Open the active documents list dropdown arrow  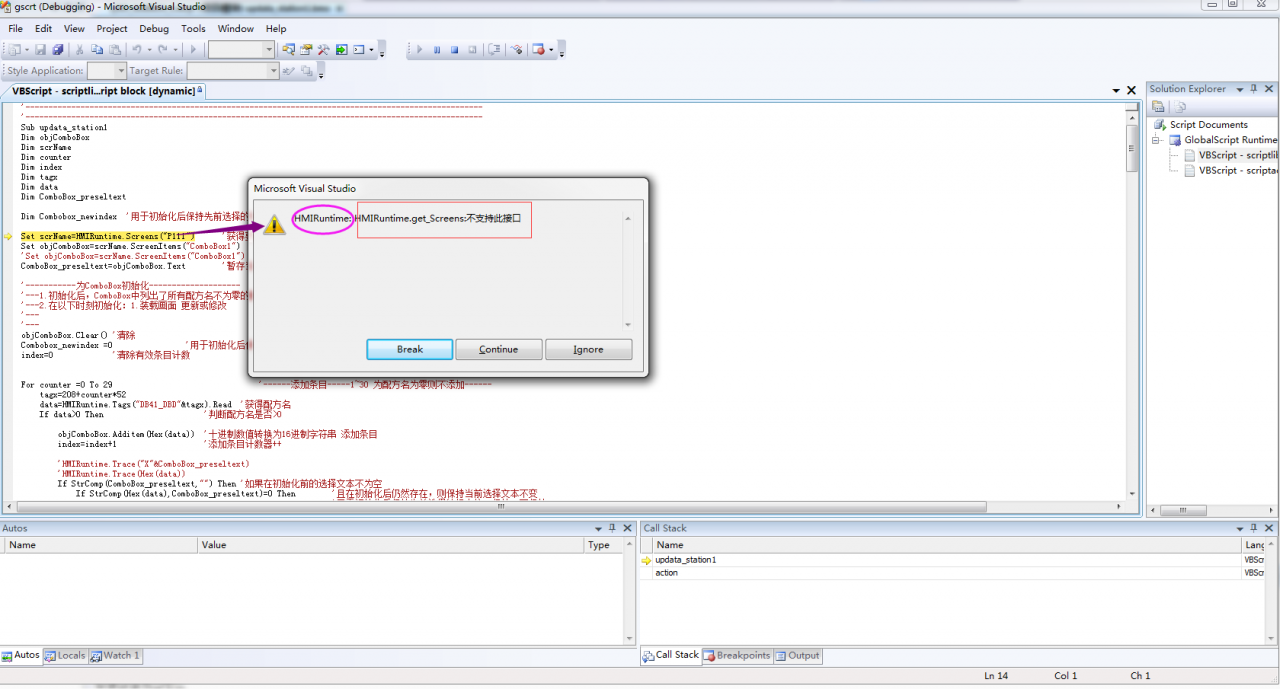point(1116,90)
